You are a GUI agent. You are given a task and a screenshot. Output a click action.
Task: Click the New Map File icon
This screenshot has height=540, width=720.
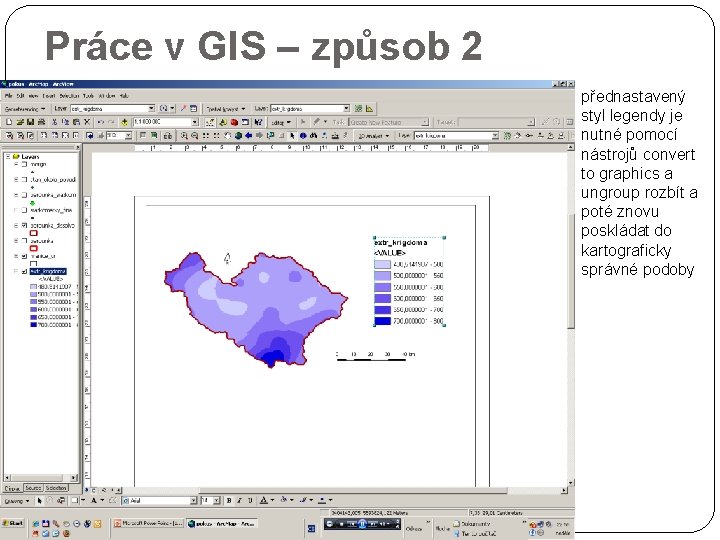9,122
